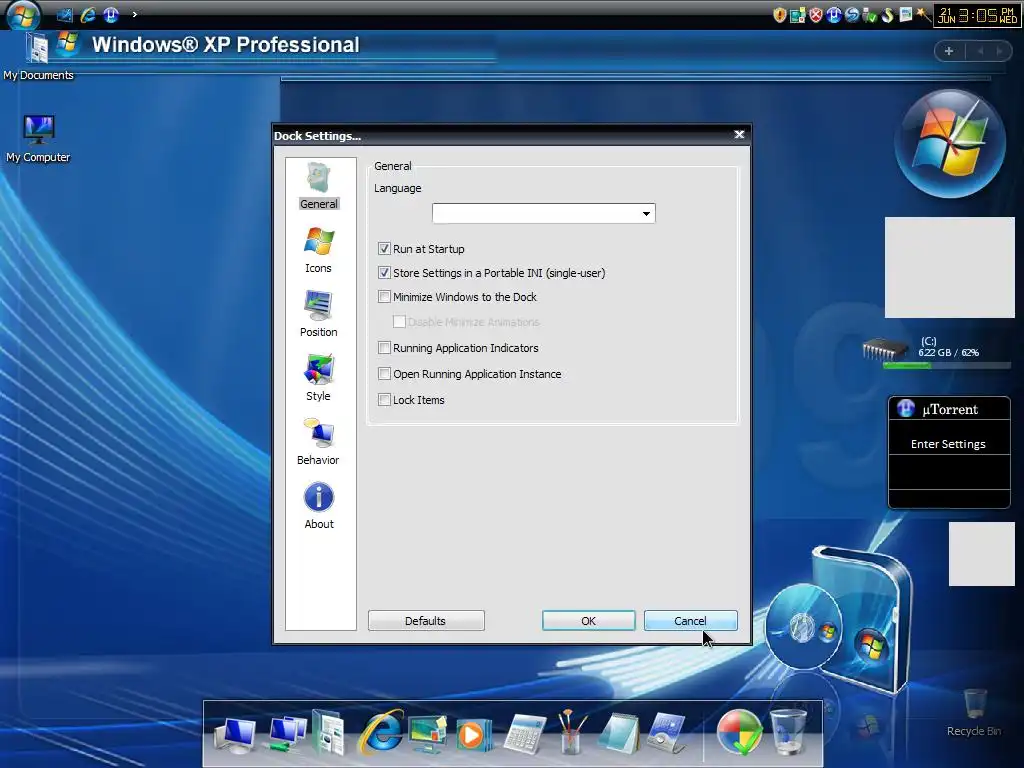Launch Internet Explorer from quick launch
Screen dimensions: 1024x768
(x=88, y=14)
